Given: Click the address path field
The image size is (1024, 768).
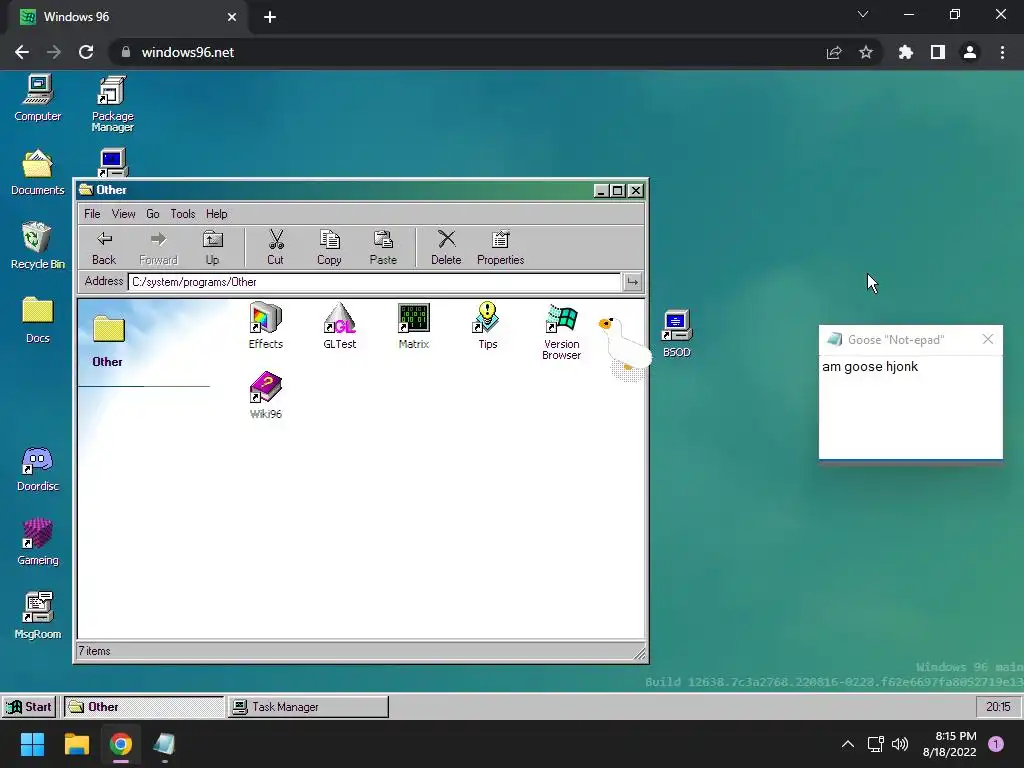Looking at the screenshot, I should pyautogui.click(x=374, y=282).
